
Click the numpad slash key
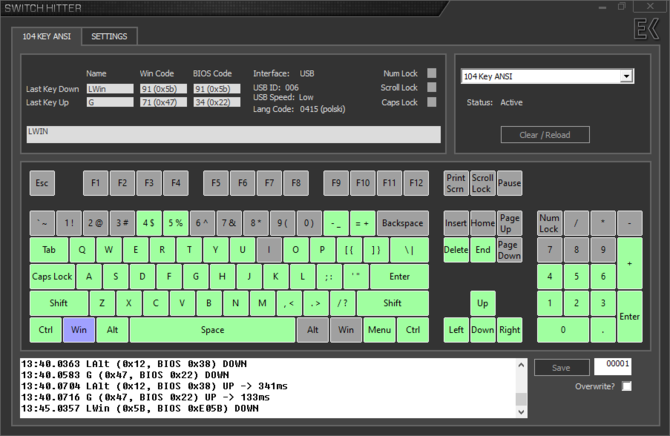[576, 223]
